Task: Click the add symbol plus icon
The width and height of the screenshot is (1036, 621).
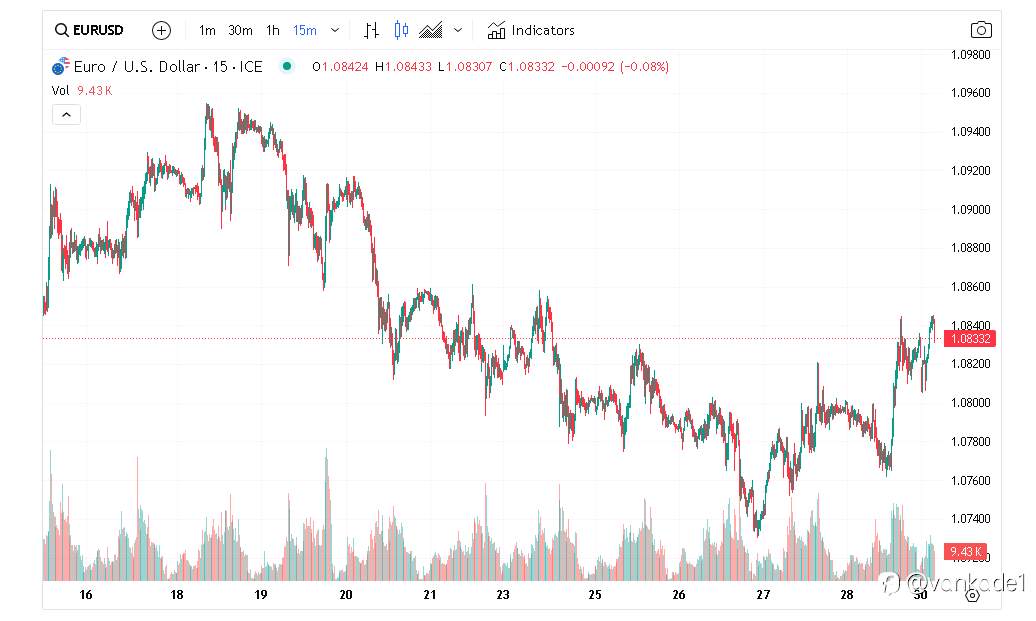Action: coord(161,30)
